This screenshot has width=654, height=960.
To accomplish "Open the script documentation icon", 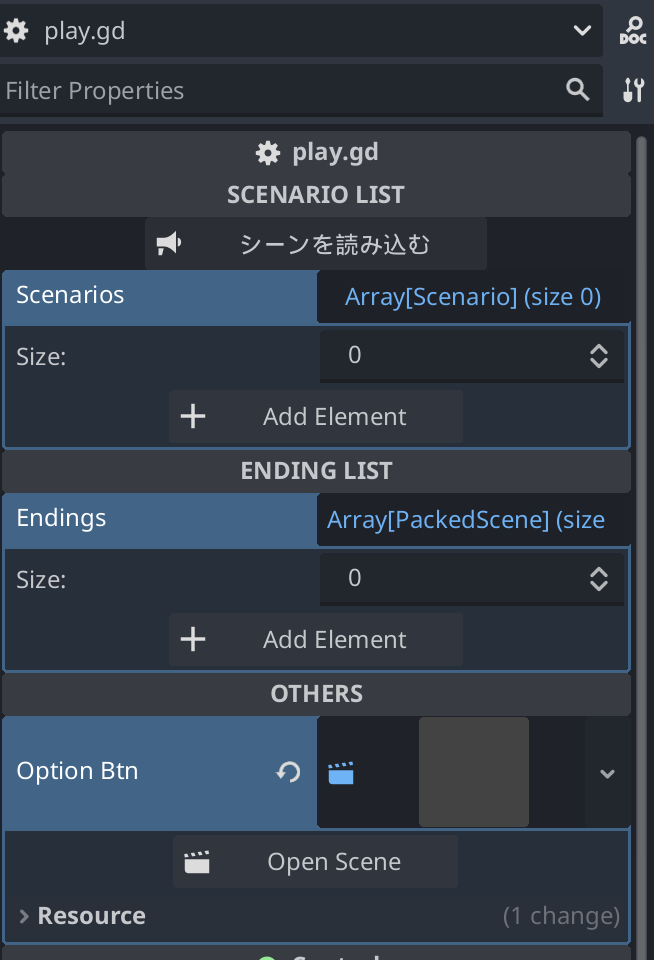I will (x=633, y=31).
